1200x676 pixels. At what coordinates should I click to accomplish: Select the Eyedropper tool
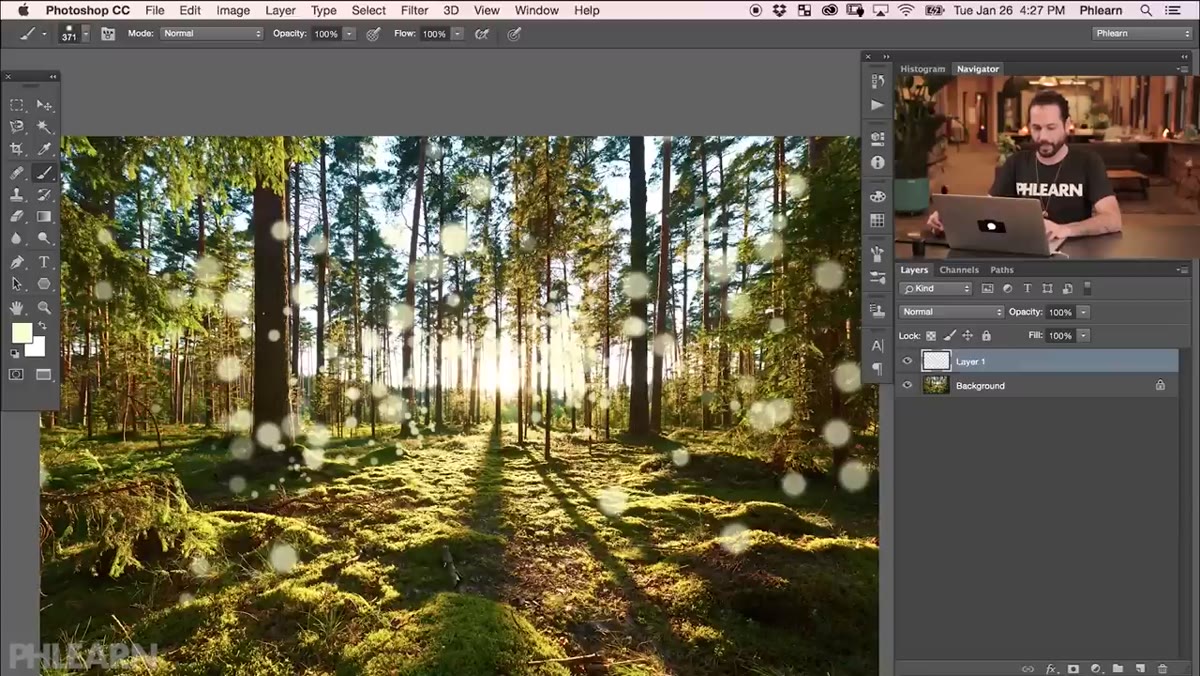44,149
